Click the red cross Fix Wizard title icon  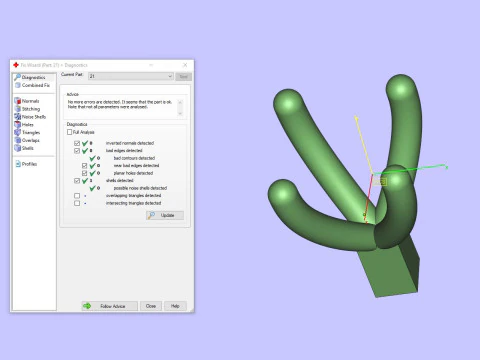(x=16, y=65)
